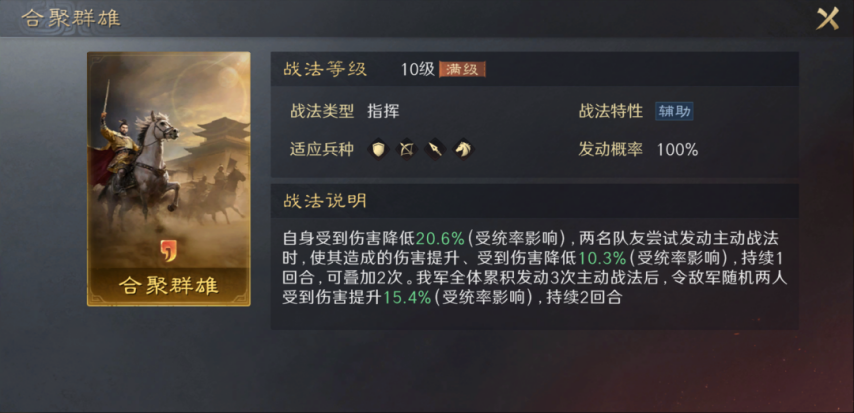
Task: Click the 满级 max level badge
Action: tap(462, 70)
